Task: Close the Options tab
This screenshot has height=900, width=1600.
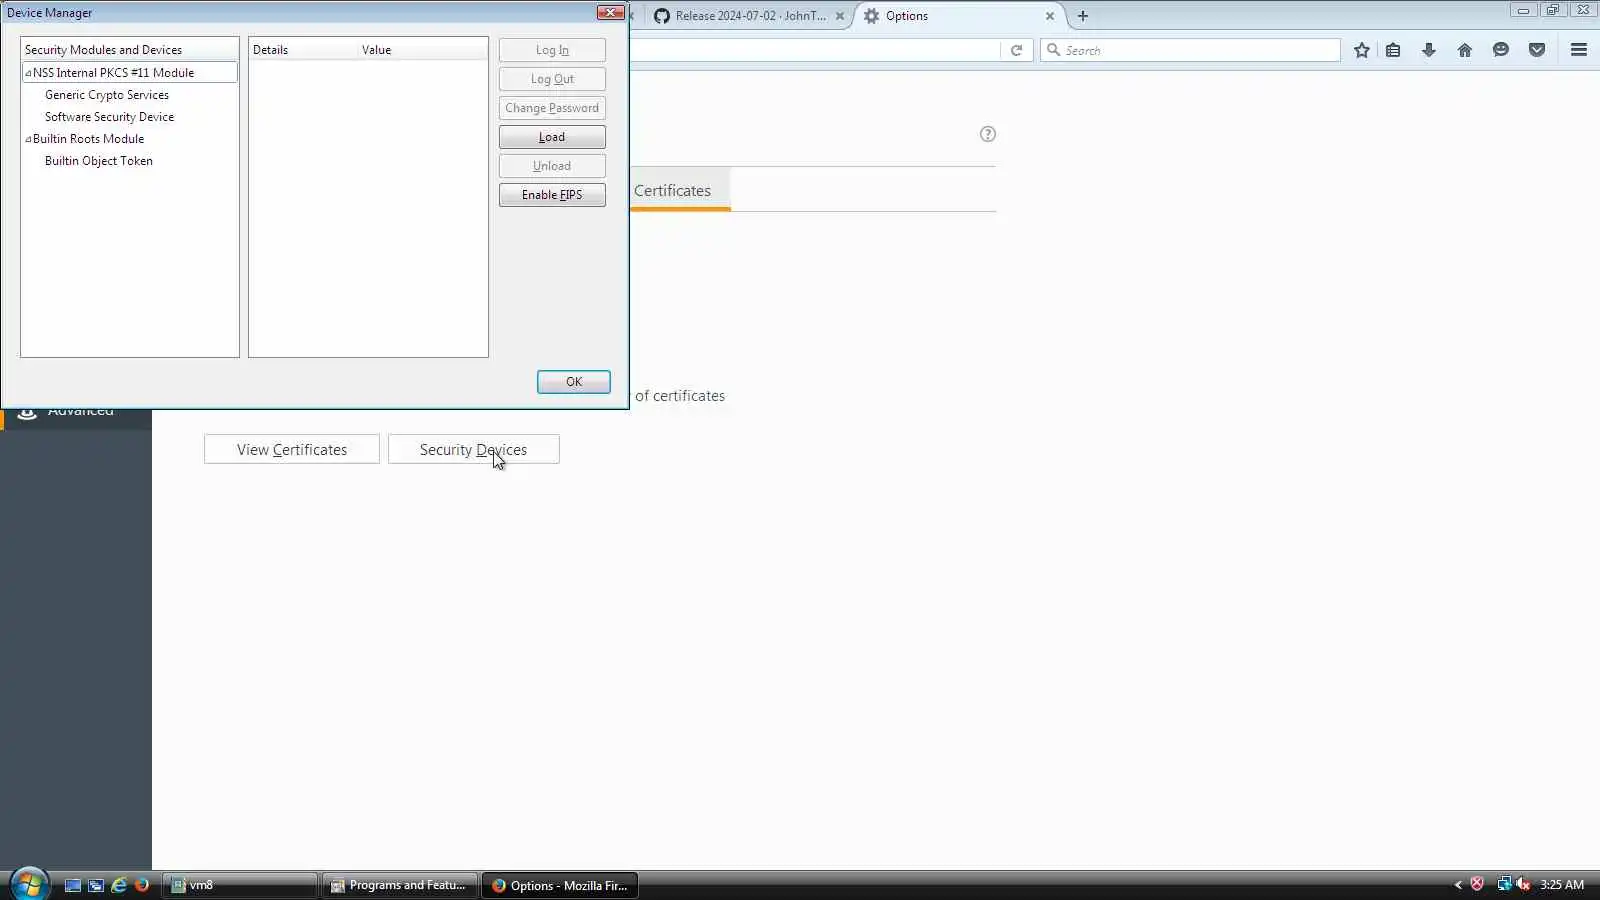Action: [1050, 16]
